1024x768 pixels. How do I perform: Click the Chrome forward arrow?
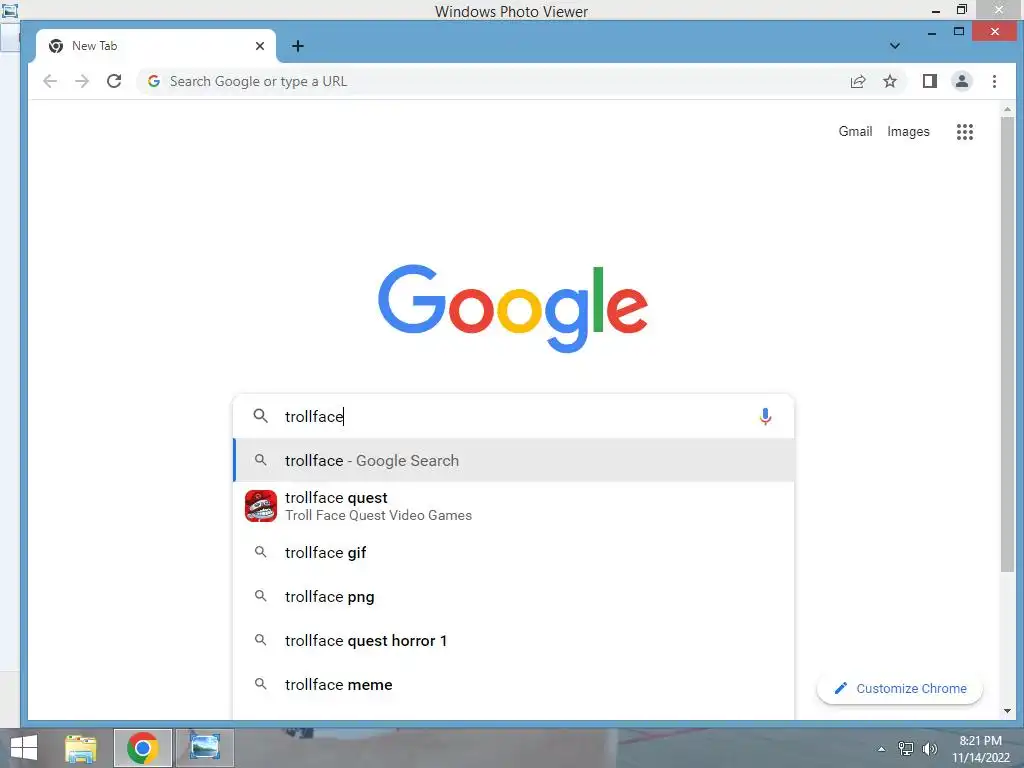82,81
